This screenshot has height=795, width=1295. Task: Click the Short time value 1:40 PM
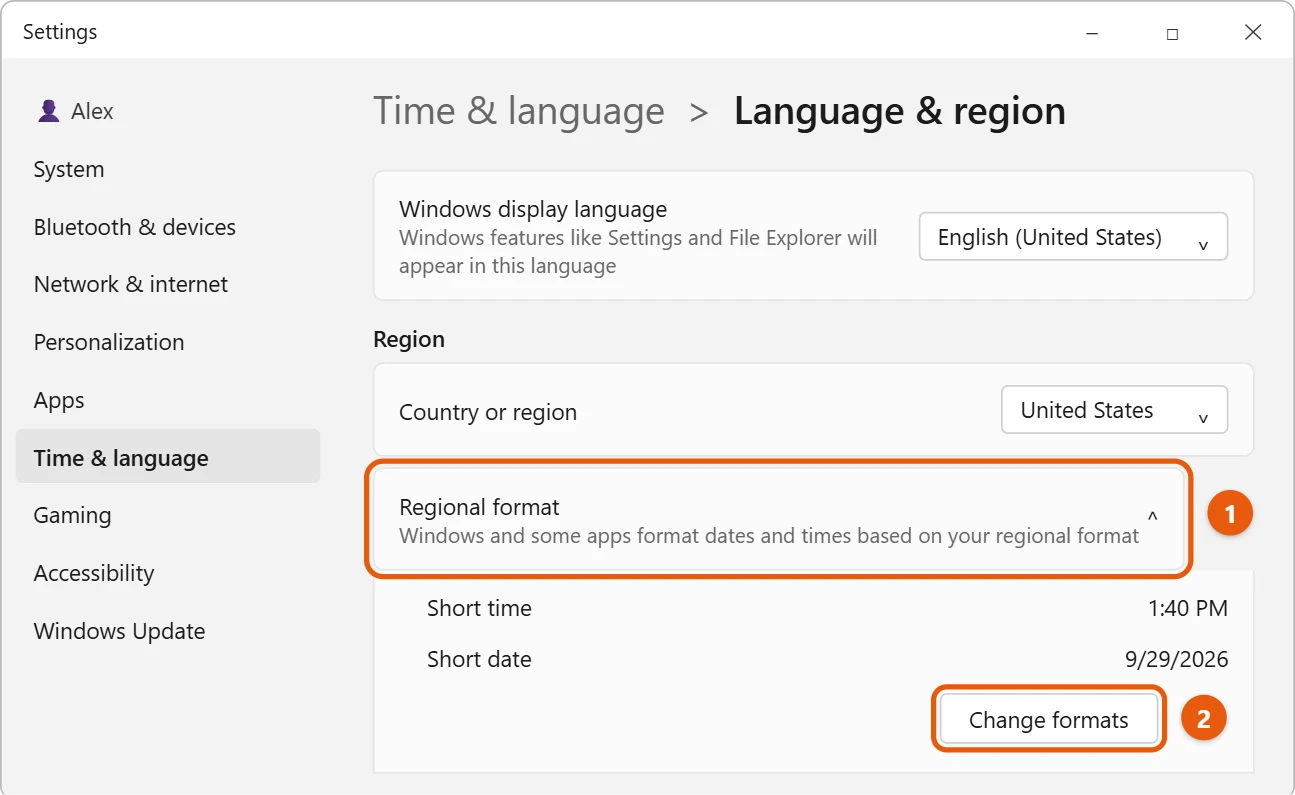click(x=1188, y=608)
